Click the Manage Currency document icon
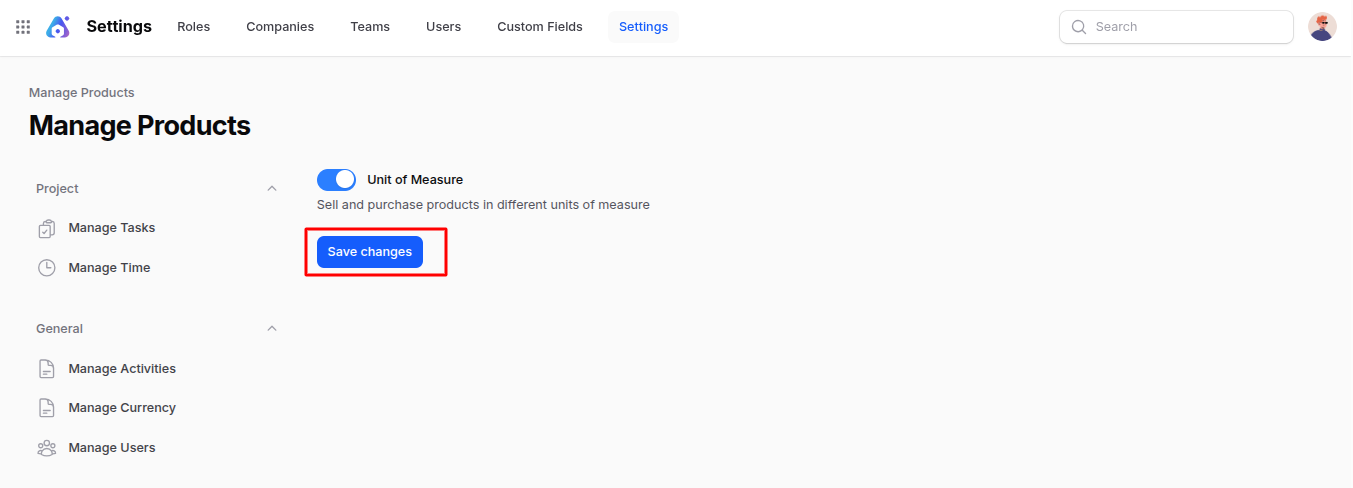Viewport: 1353px width, 488px height. pos(47,408)
